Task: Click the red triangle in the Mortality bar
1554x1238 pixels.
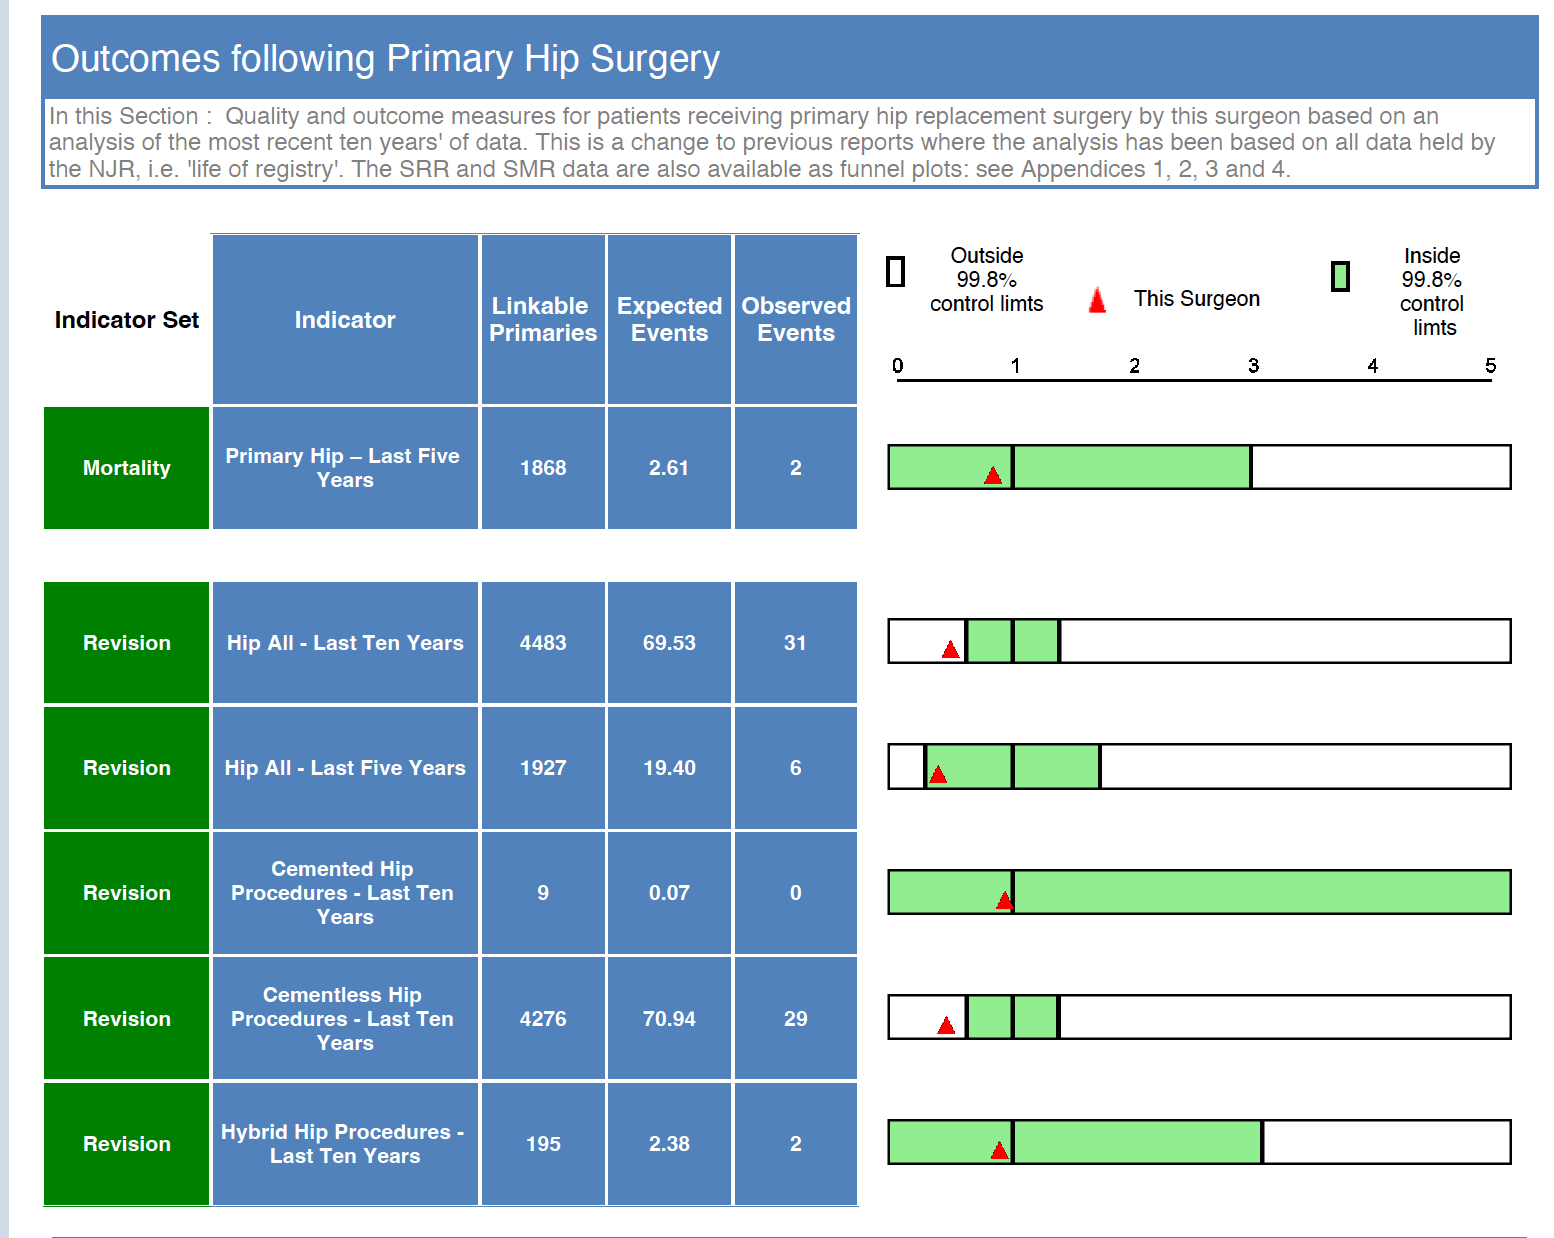Action: pos(992,476)
